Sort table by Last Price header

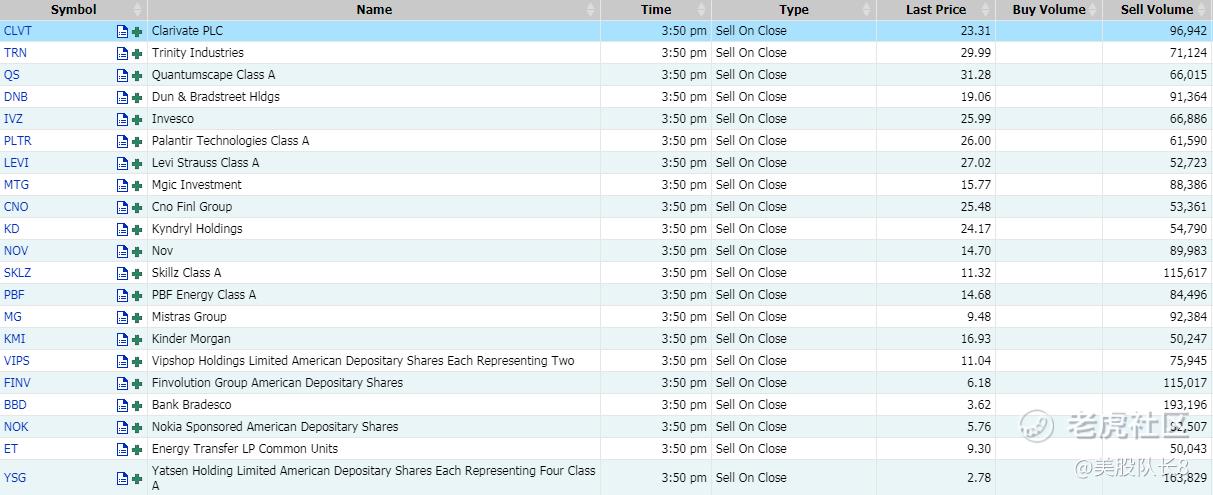point(936,9)
